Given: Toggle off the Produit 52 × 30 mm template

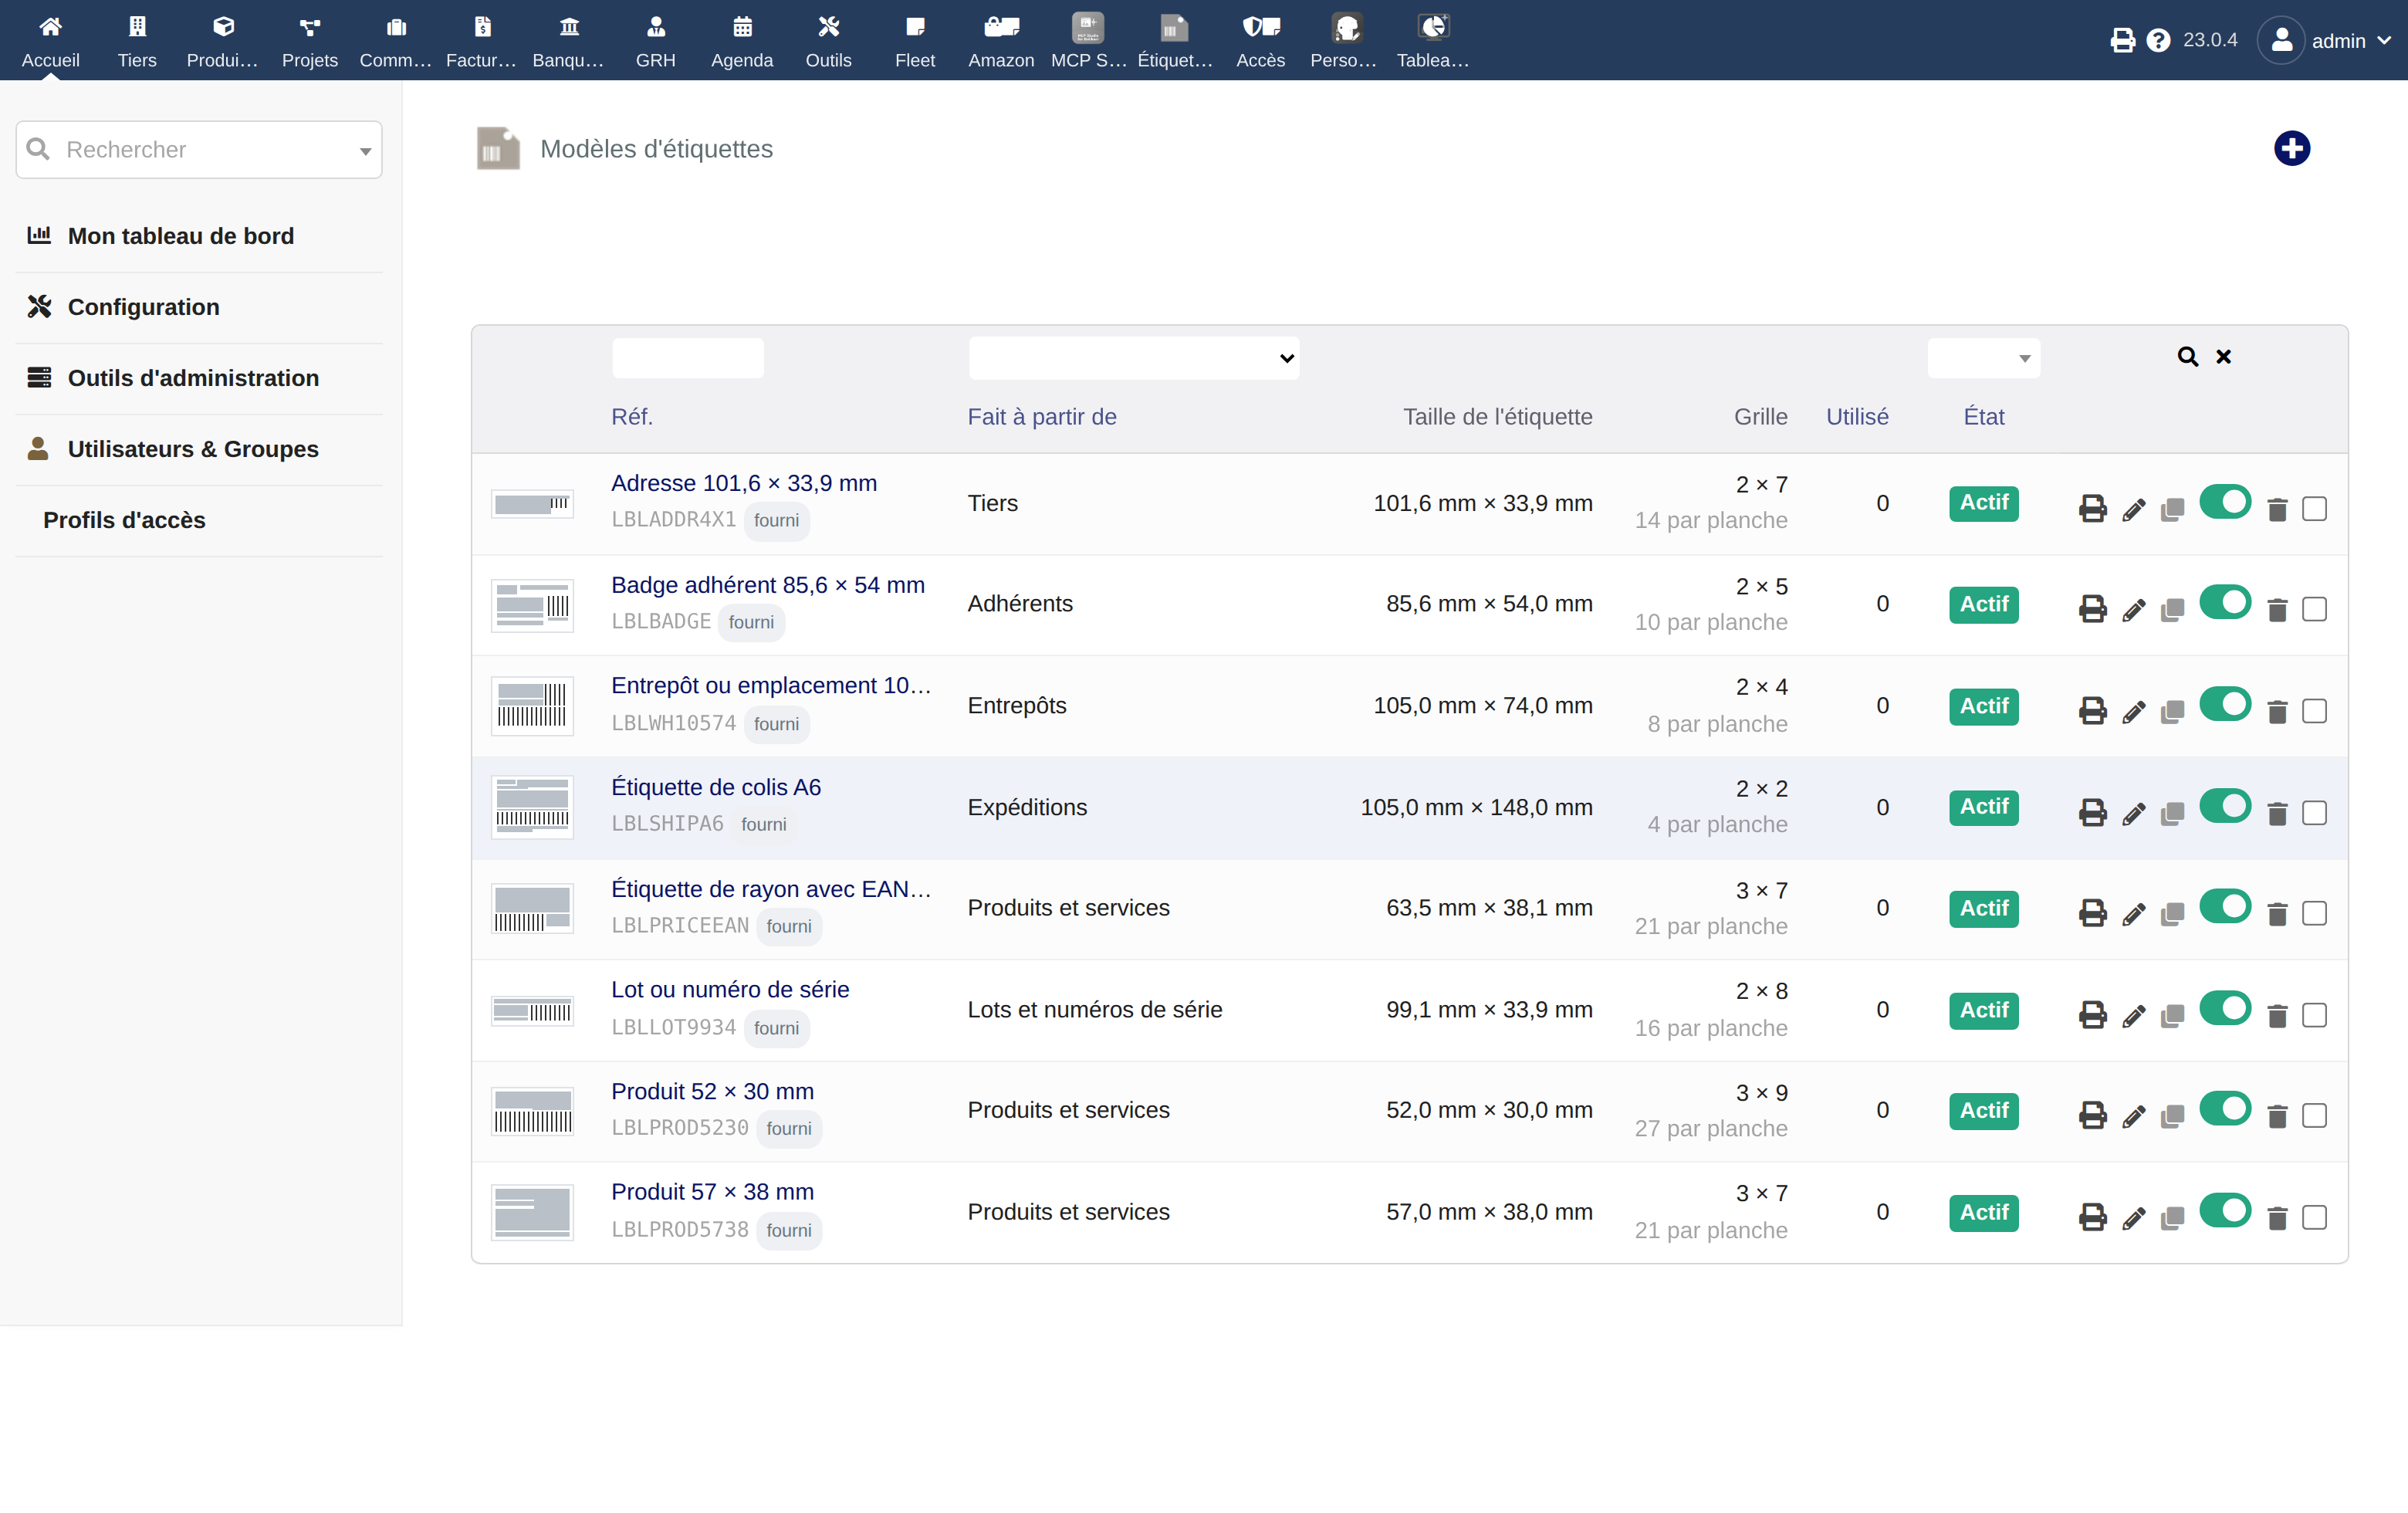Looking at the screenshot, I should (x=2224, y=1108).
